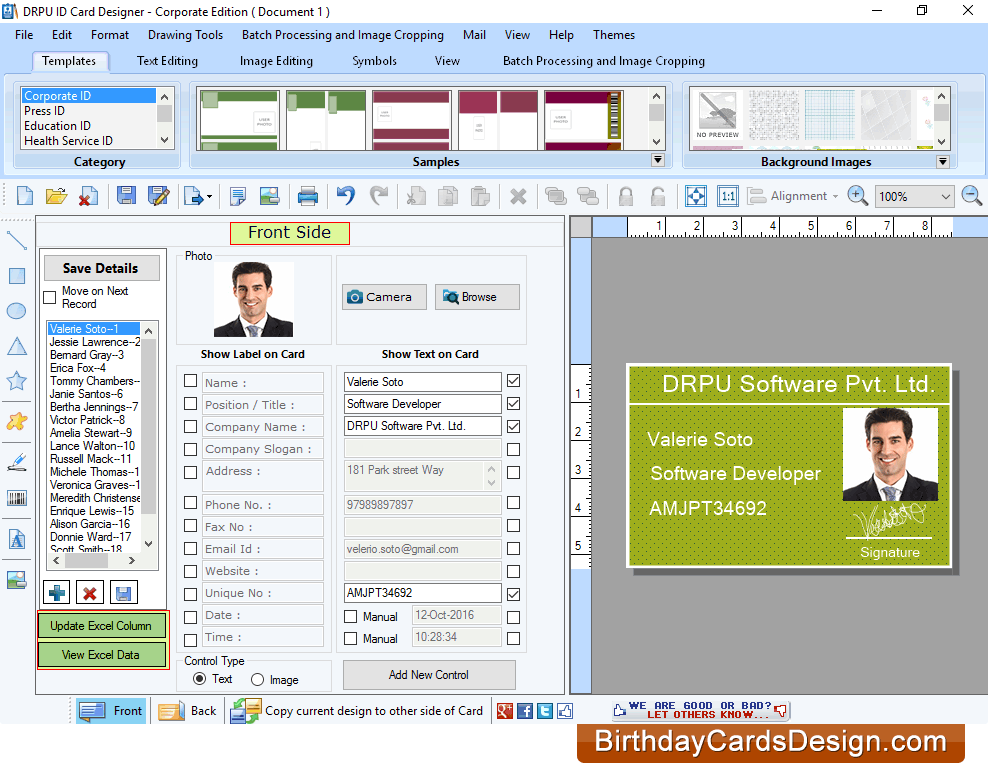Click the Lock padlock icon
Screen dimensions: 988x763
(626, 197)
